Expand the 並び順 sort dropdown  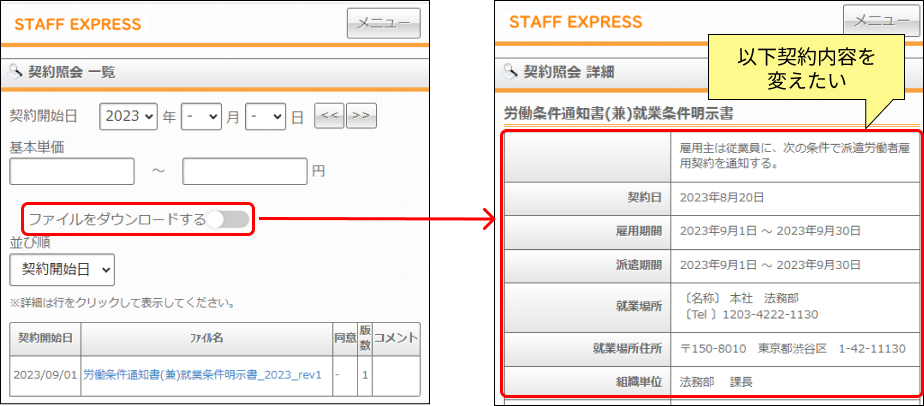tap(62, 269)
